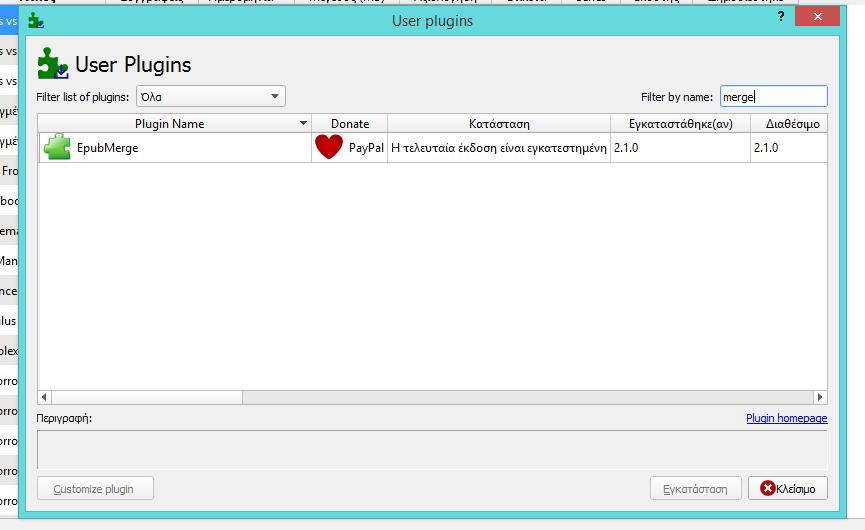The height and width of the screenshot is (530, 865).
Task: Click the Διαθέσιμο column header
Action: coord(789,124)
